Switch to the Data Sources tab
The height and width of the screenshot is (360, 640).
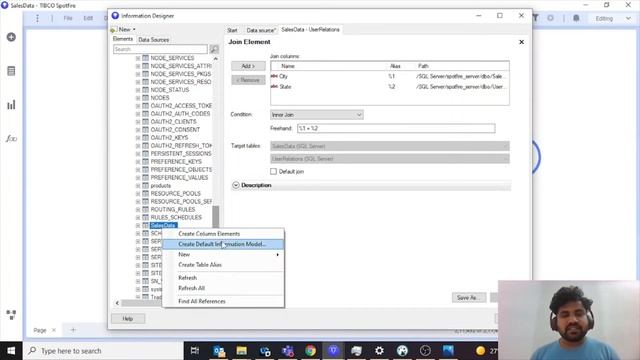click(153, 40)
